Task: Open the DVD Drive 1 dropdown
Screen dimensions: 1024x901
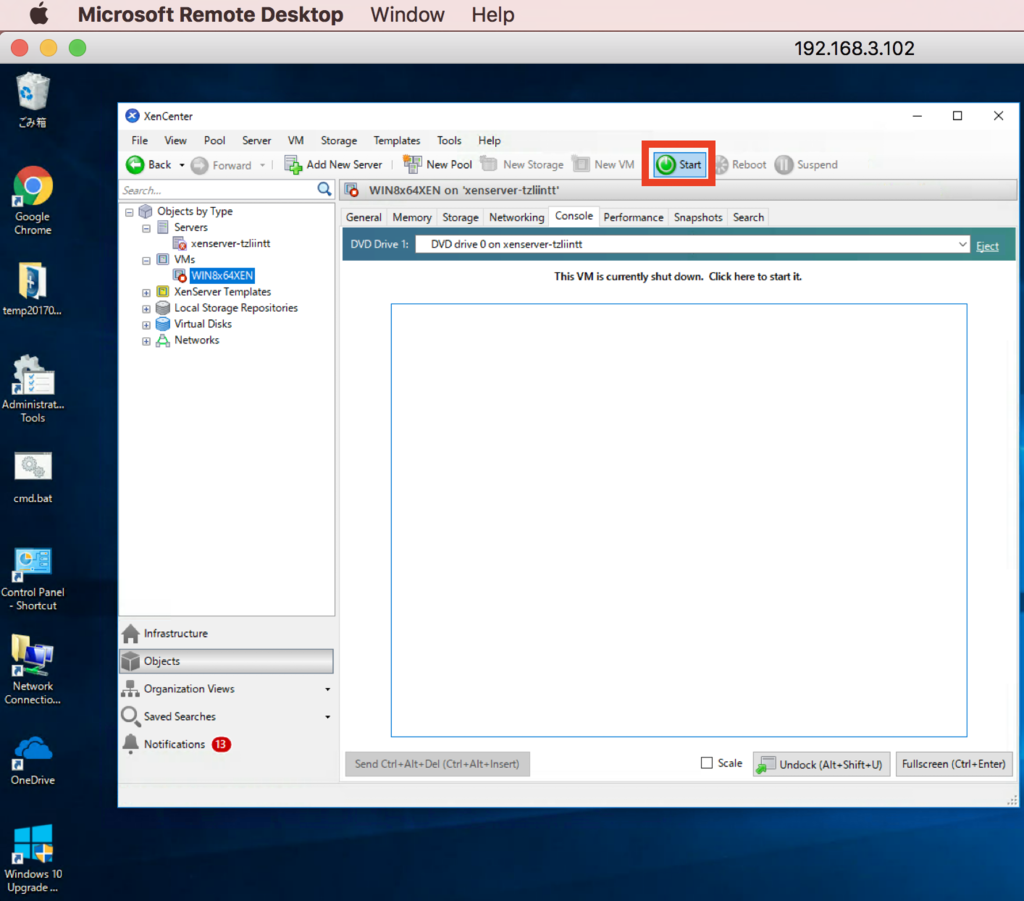Action: pos(962,244)
